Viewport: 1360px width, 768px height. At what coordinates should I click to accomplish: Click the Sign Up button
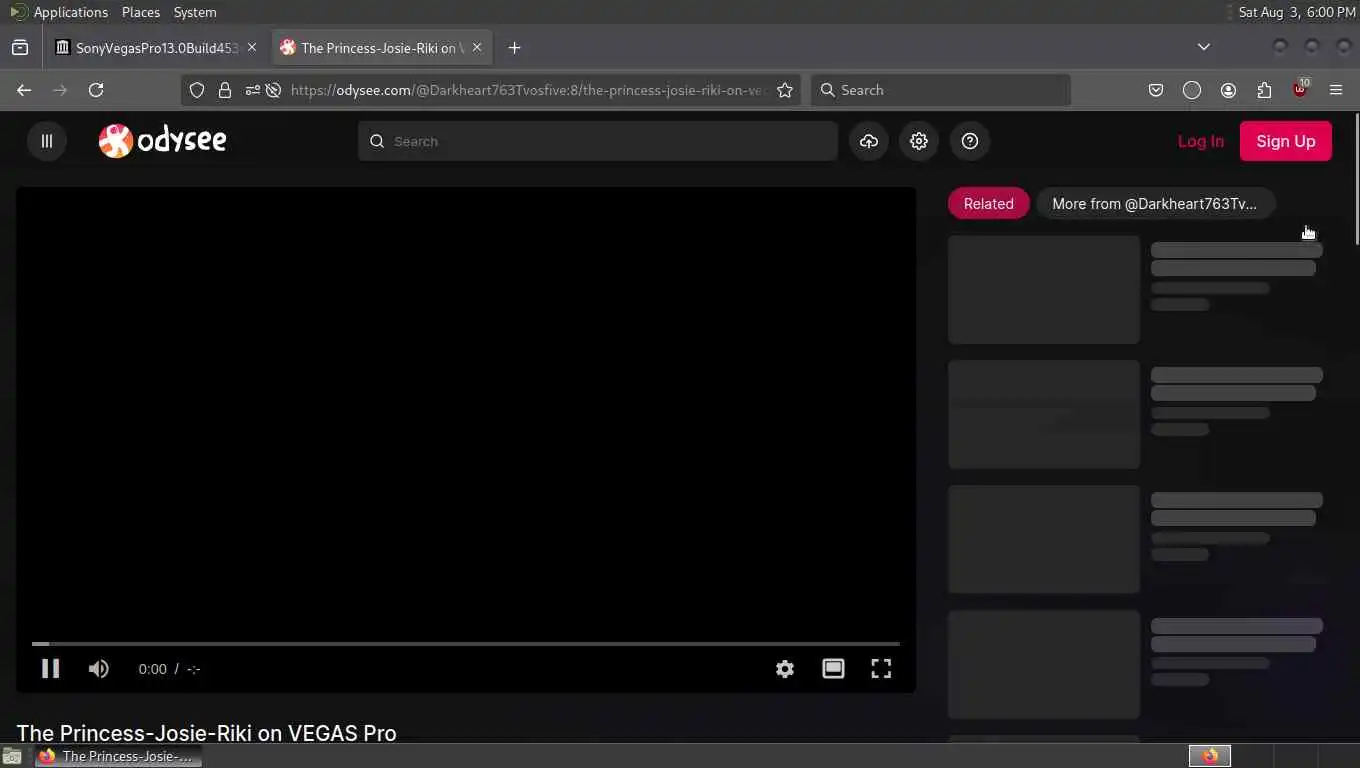(1285, 141)
